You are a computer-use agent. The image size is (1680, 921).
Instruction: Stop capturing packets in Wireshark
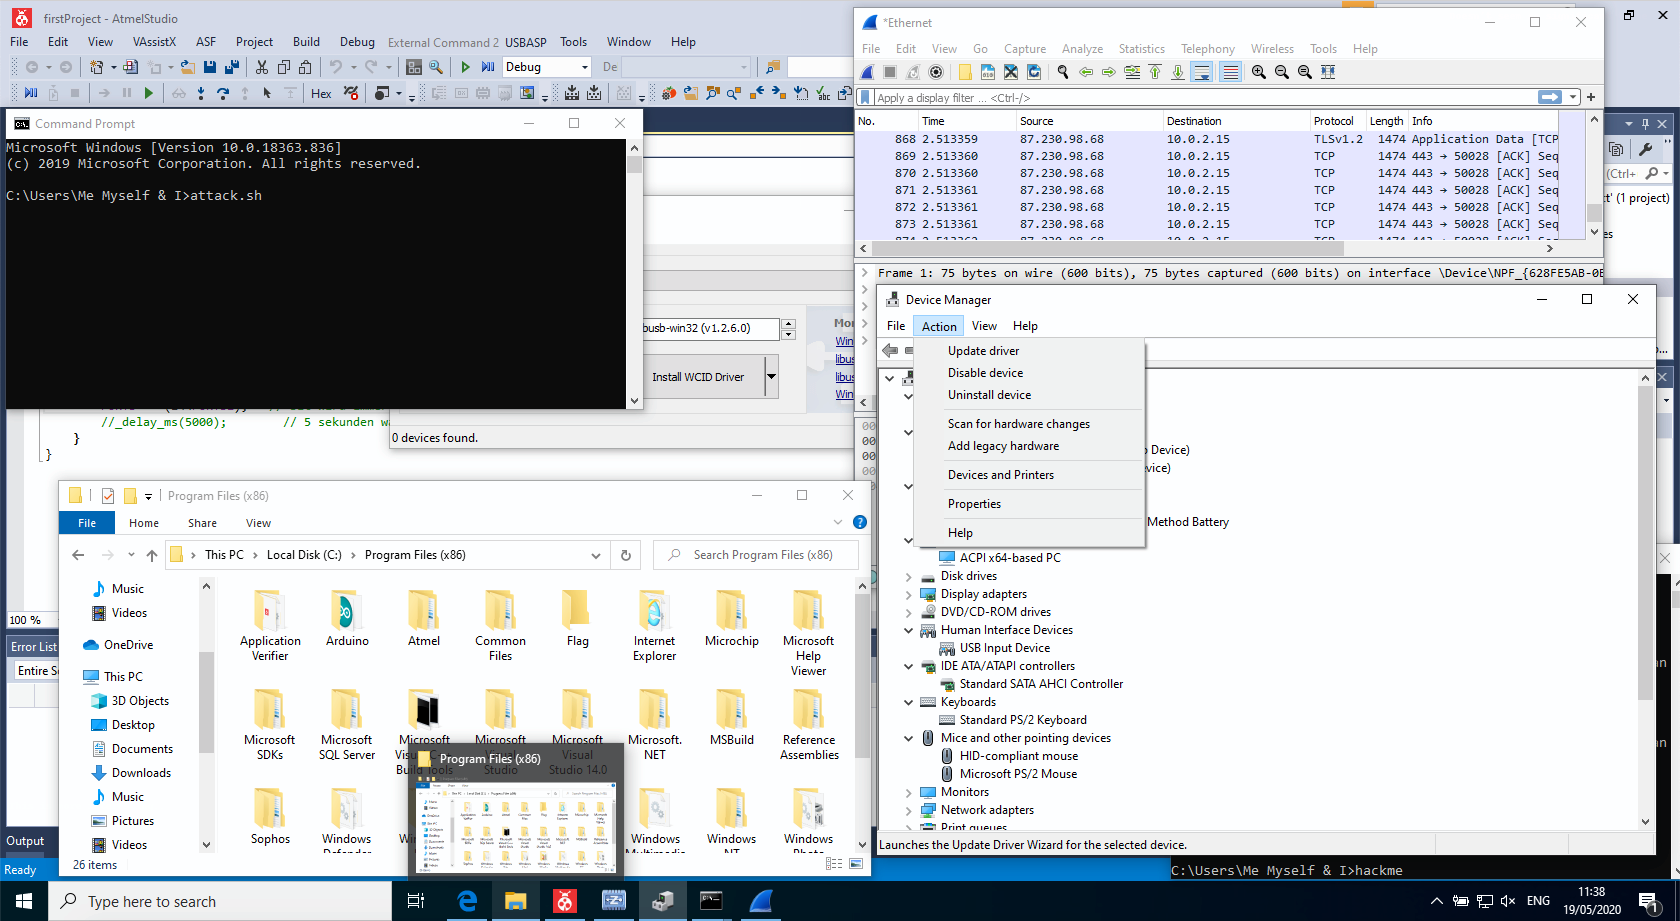tap(890, 72)
